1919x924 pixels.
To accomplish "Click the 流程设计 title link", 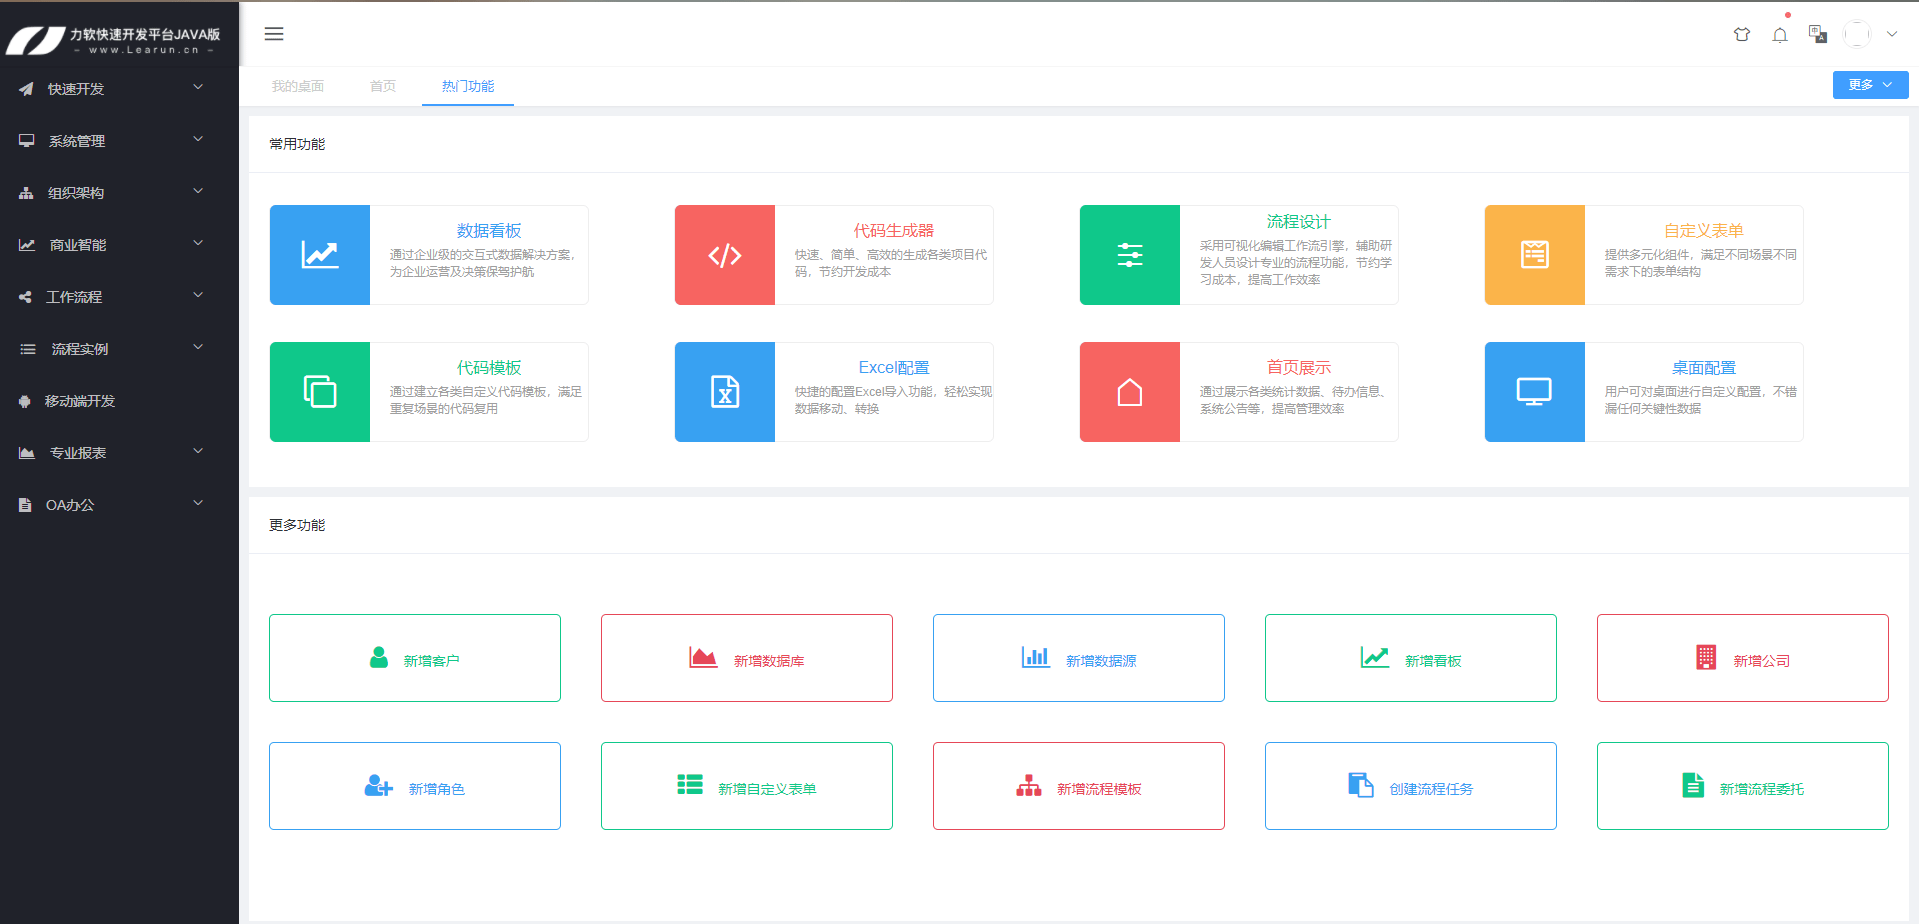I will click(1299, 222).
